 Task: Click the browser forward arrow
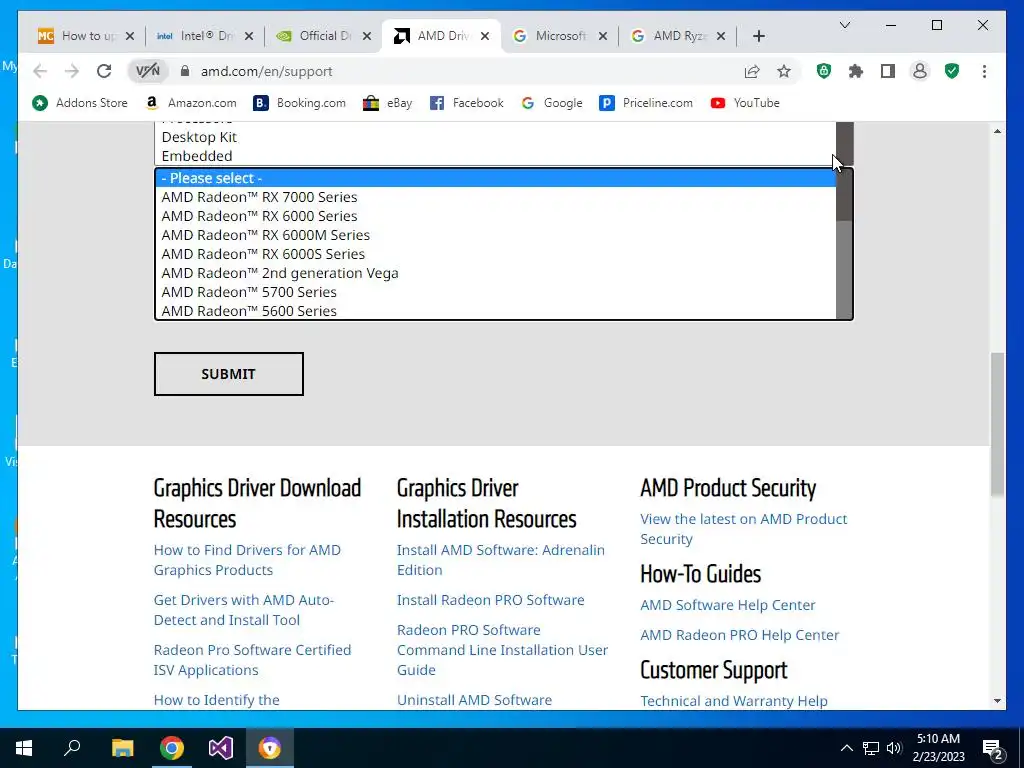(72, 71)
